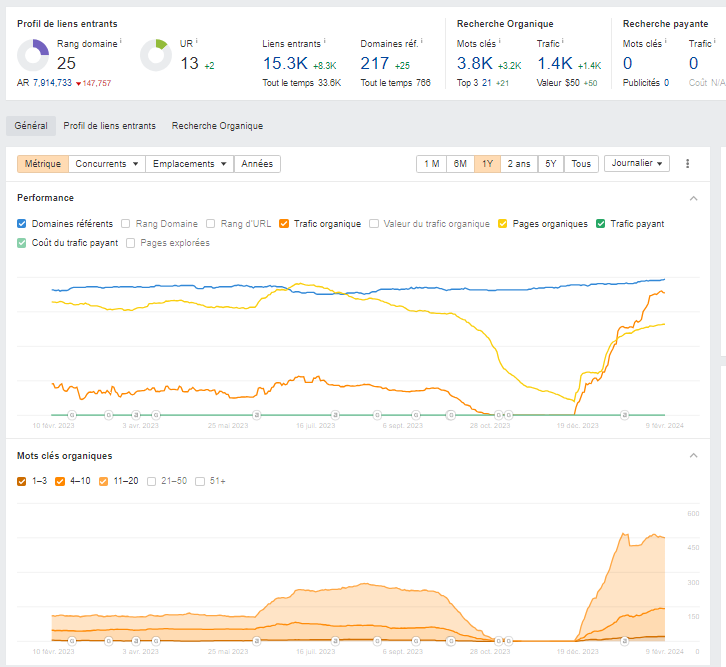Toggle the 11–20 keyword position checkbox
726x667 pixels.
103,481
